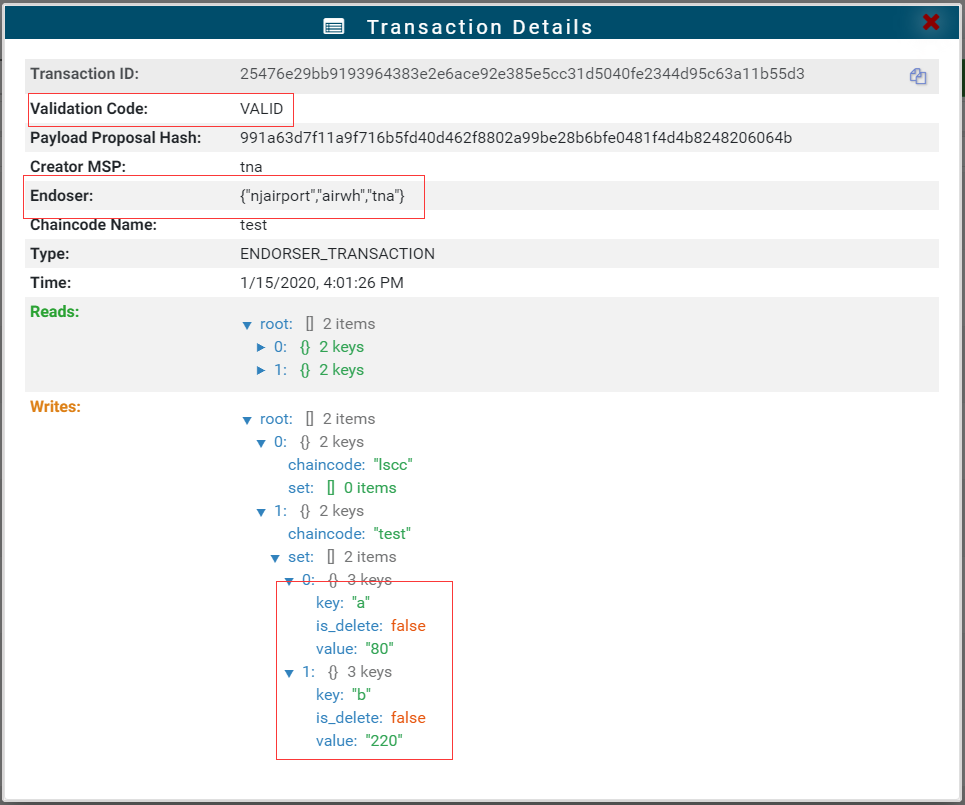Close the Transaction Details dialog
Image resolution: width=965 pixels, height=805 pixels.
coord(930,23)
